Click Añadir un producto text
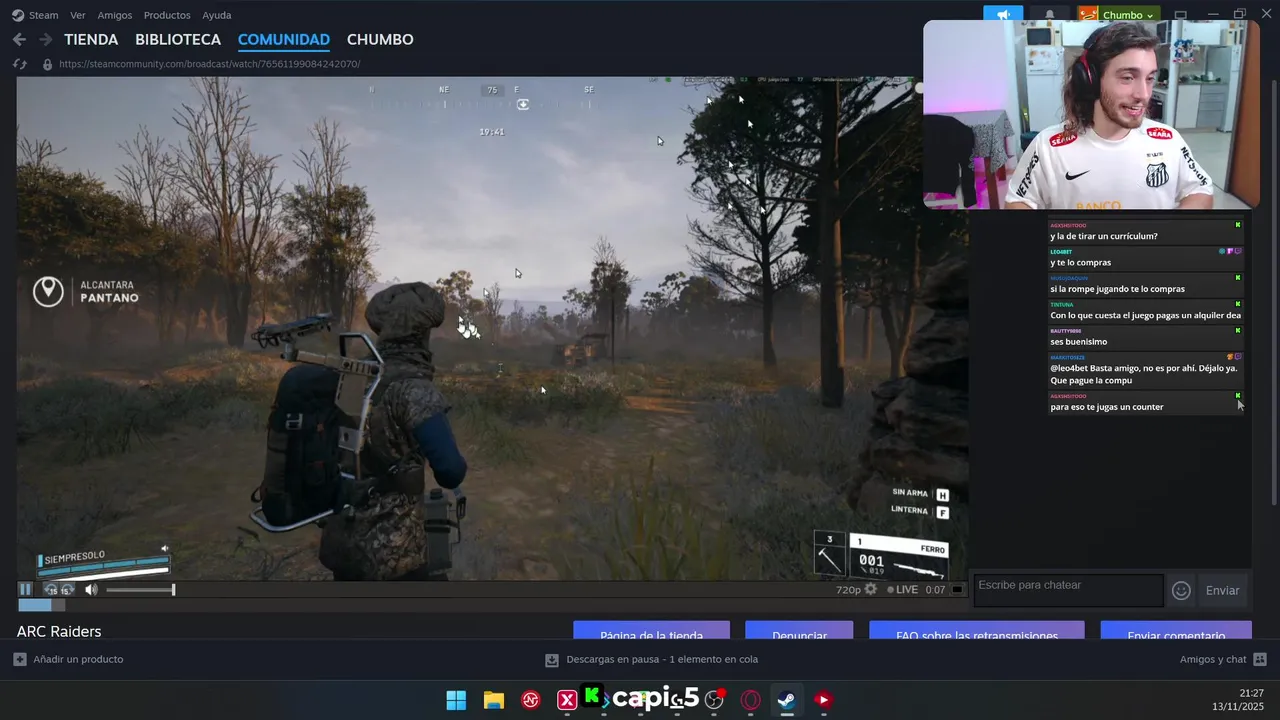Image resolution: width=1280 pixels, height=720 pixels. [x=78, y=660]
